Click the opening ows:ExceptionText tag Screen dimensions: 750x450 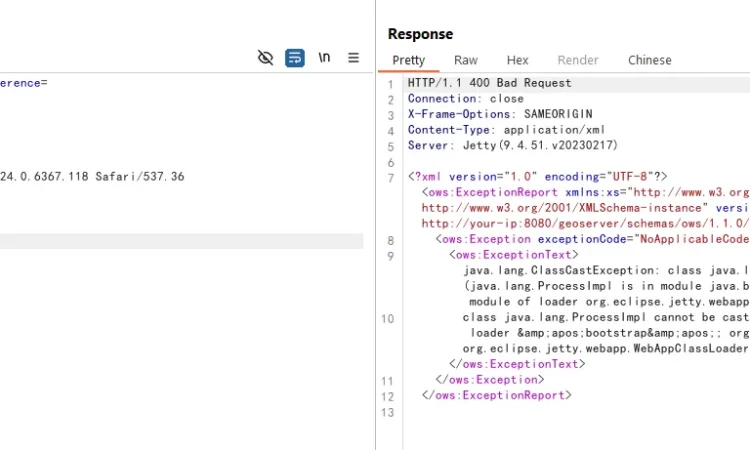point(513,255)
